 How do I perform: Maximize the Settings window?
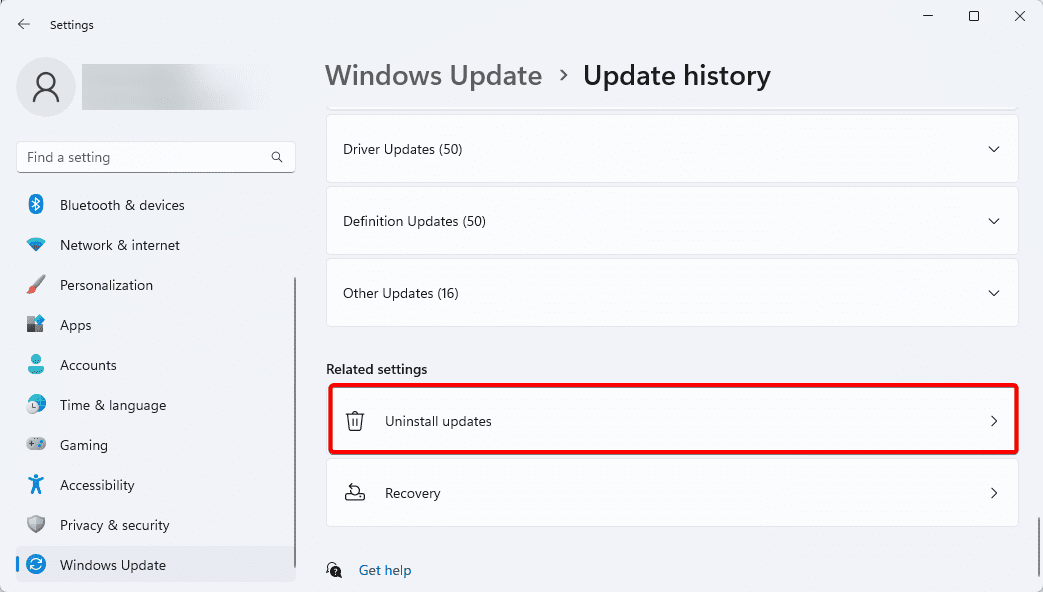(974, 16)
